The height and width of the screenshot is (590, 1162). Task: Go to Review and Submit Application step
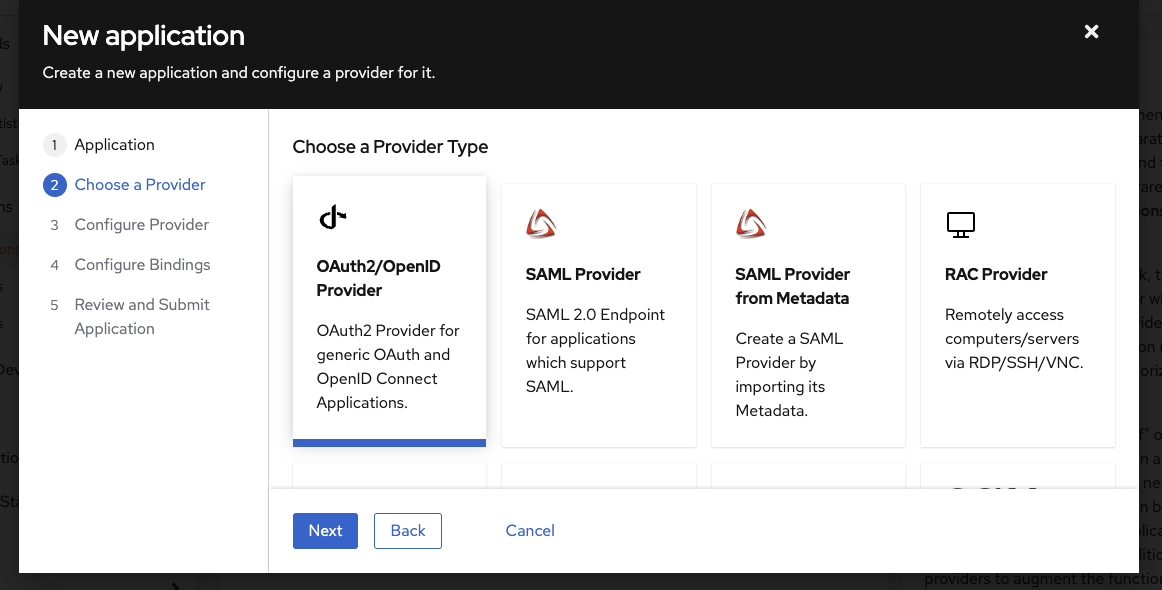coord(142,316)
